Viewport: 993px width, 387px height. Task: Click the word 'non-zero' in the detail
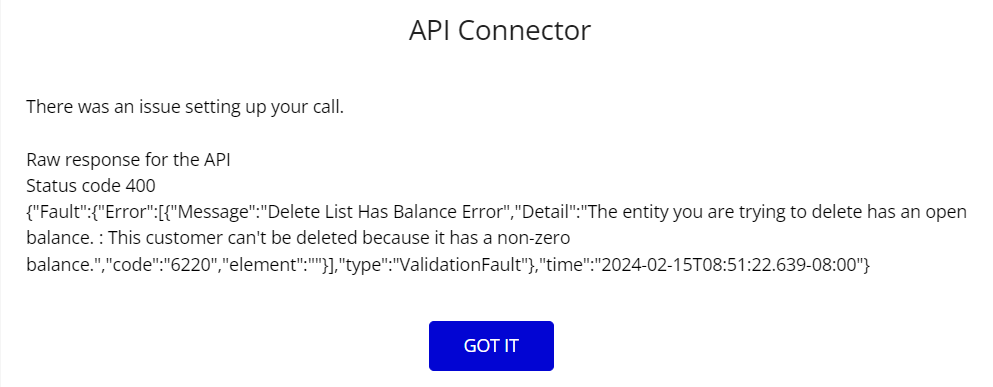tap(533, 238)
